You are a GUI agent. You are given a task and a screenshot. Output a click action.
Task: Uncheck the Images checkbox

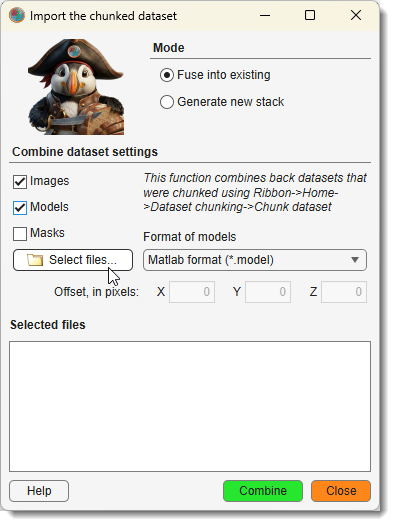(x=20, y=181)
